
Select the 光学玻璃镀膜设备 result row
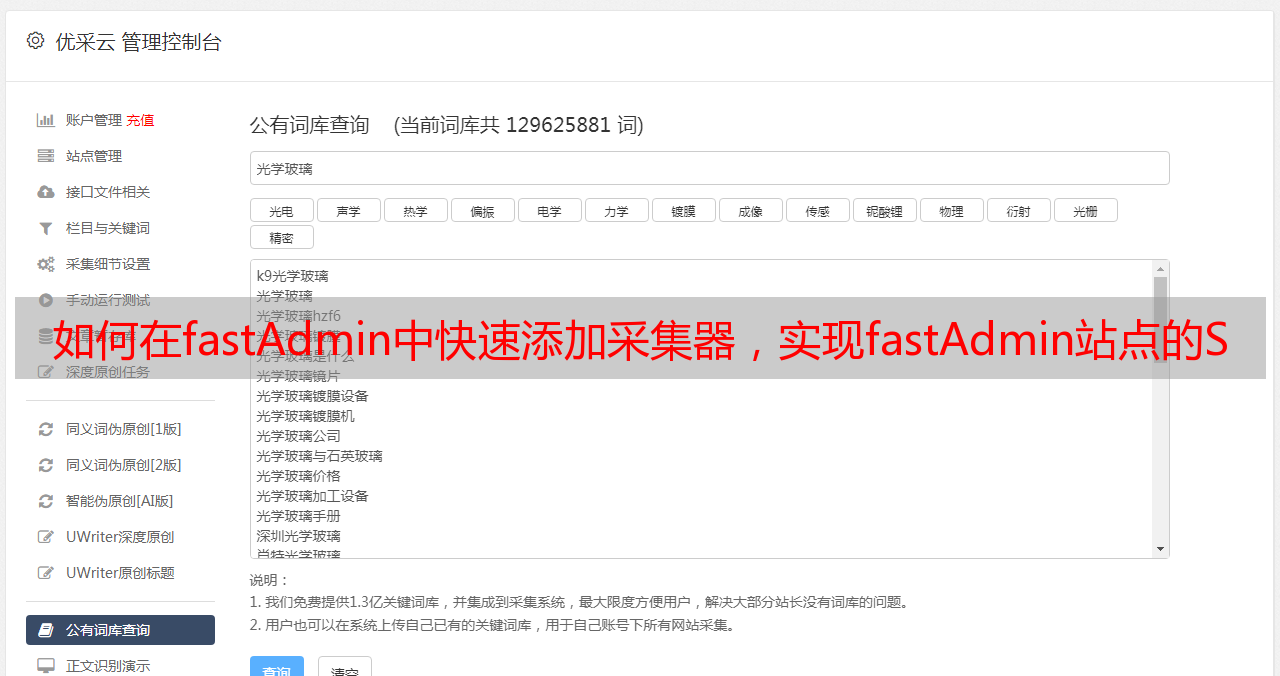[312, 396]
